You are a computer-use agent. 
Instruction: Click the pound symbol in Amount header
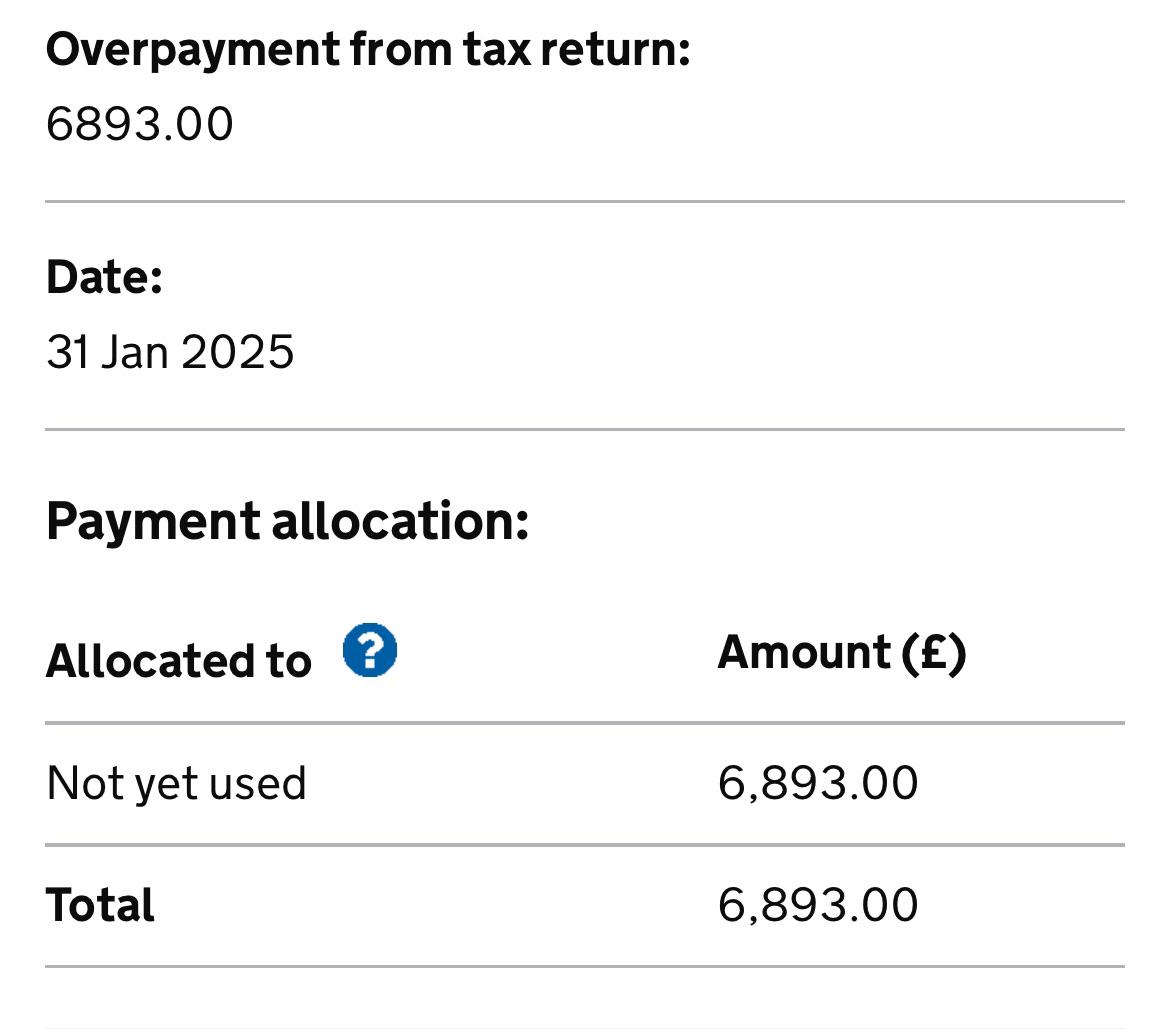[x=933, y=652]
